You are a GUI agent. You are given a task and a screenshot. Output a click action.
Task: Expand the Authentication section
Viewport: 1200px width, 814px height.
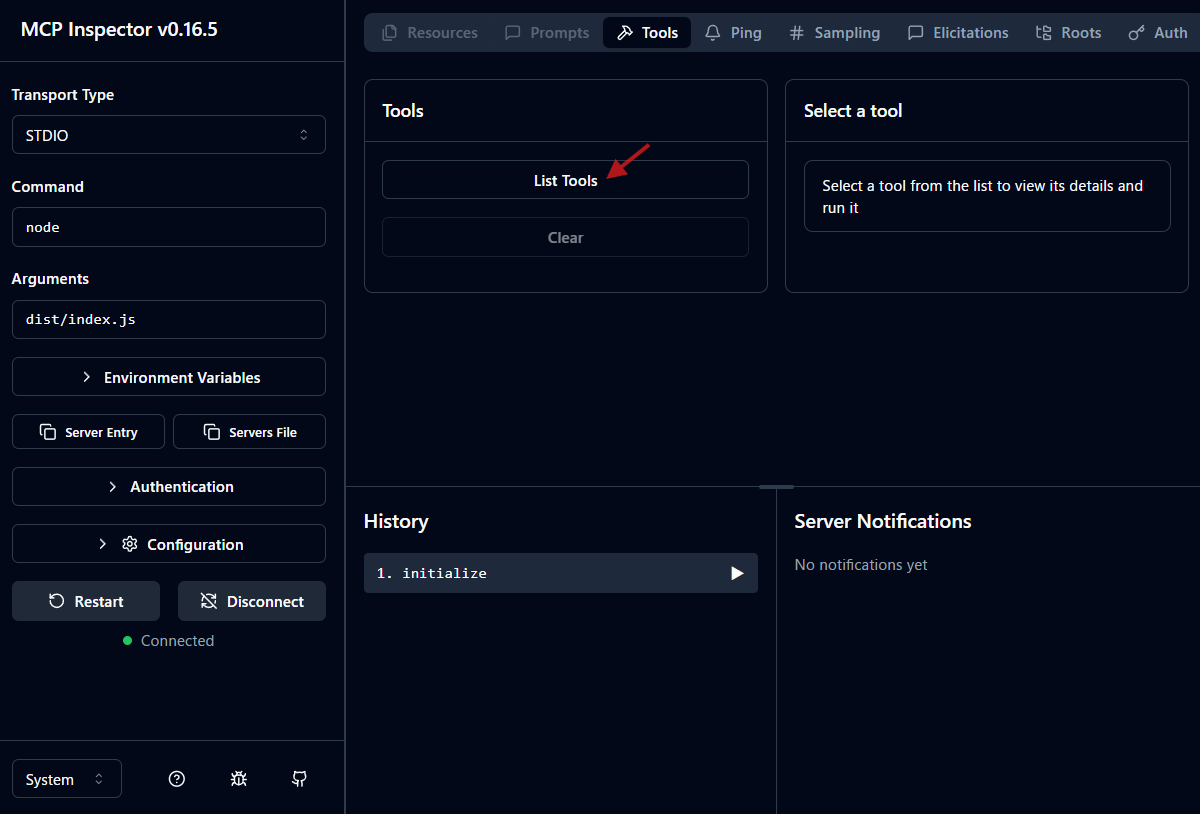click(169, 486)
